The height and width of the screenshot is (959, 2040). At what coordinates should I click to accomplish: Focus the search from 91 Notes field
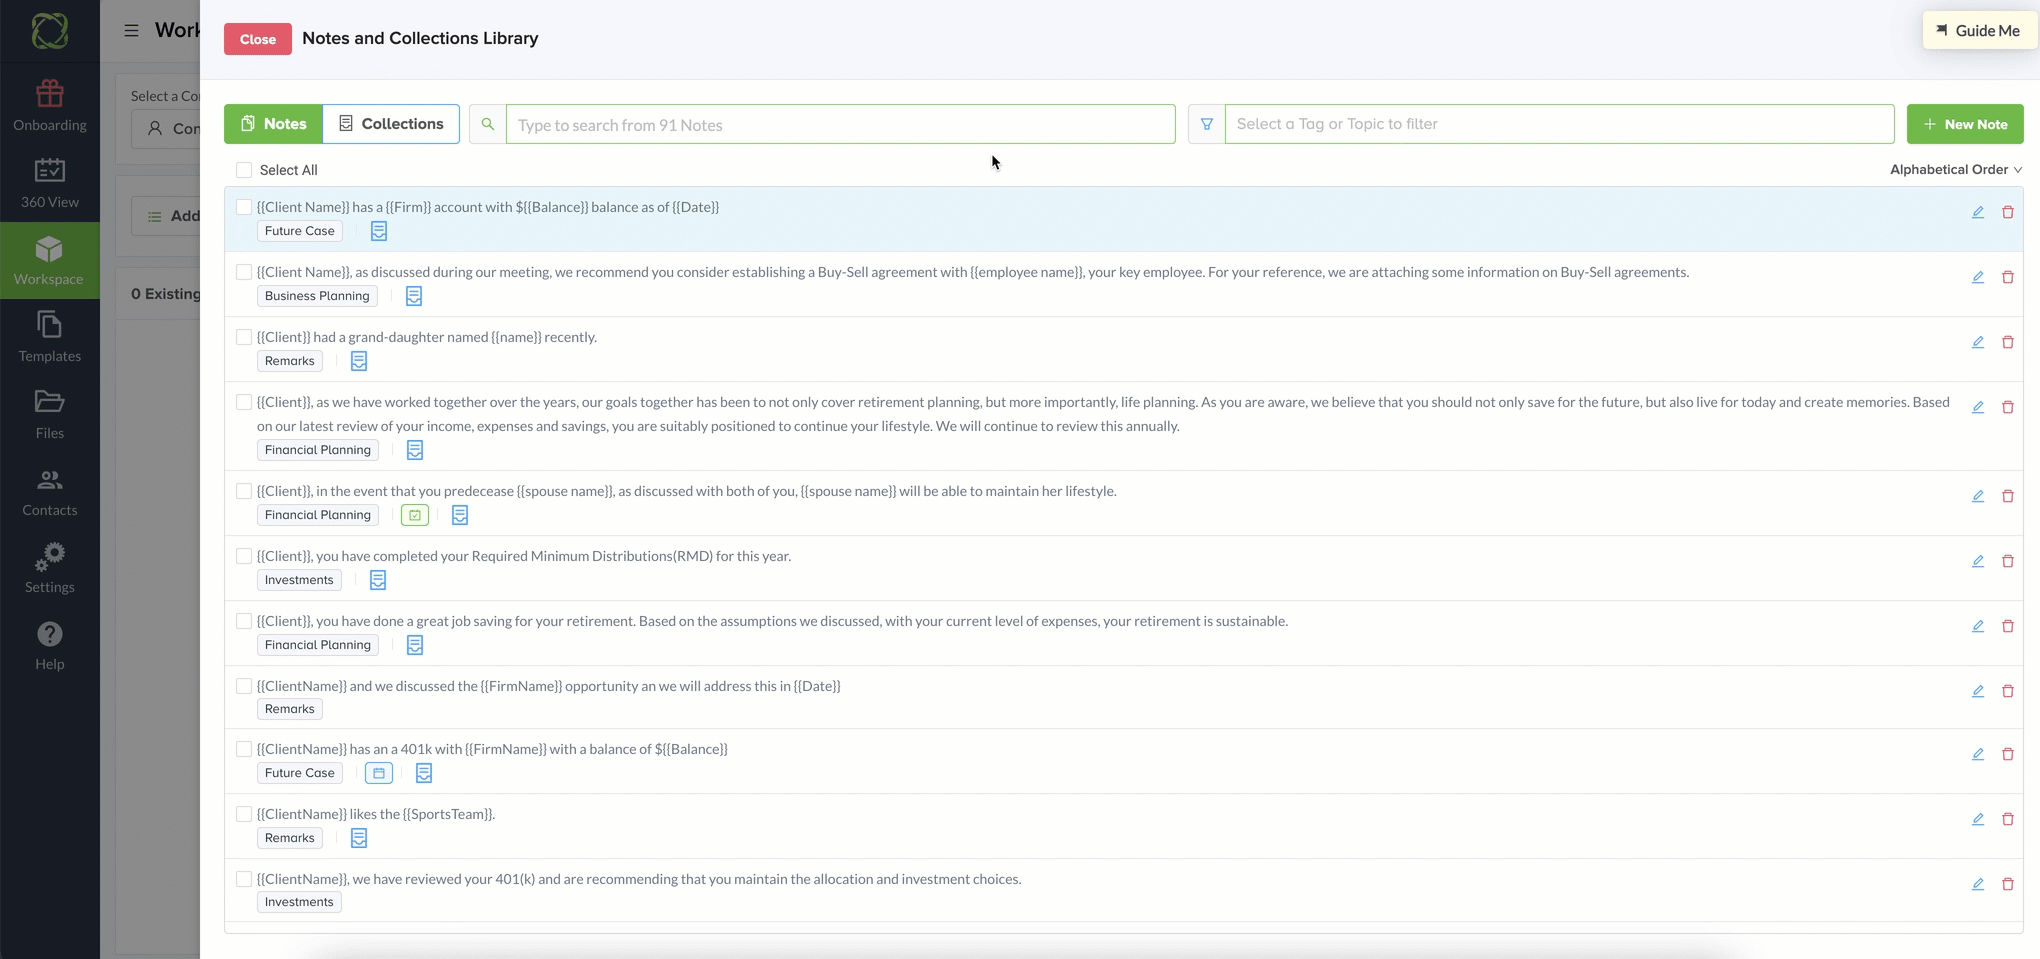840,124
